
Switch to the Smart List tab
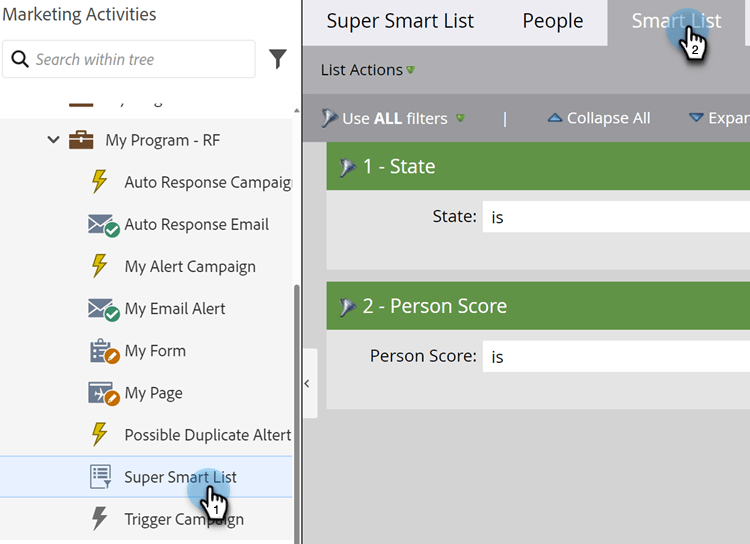point(676,21)
